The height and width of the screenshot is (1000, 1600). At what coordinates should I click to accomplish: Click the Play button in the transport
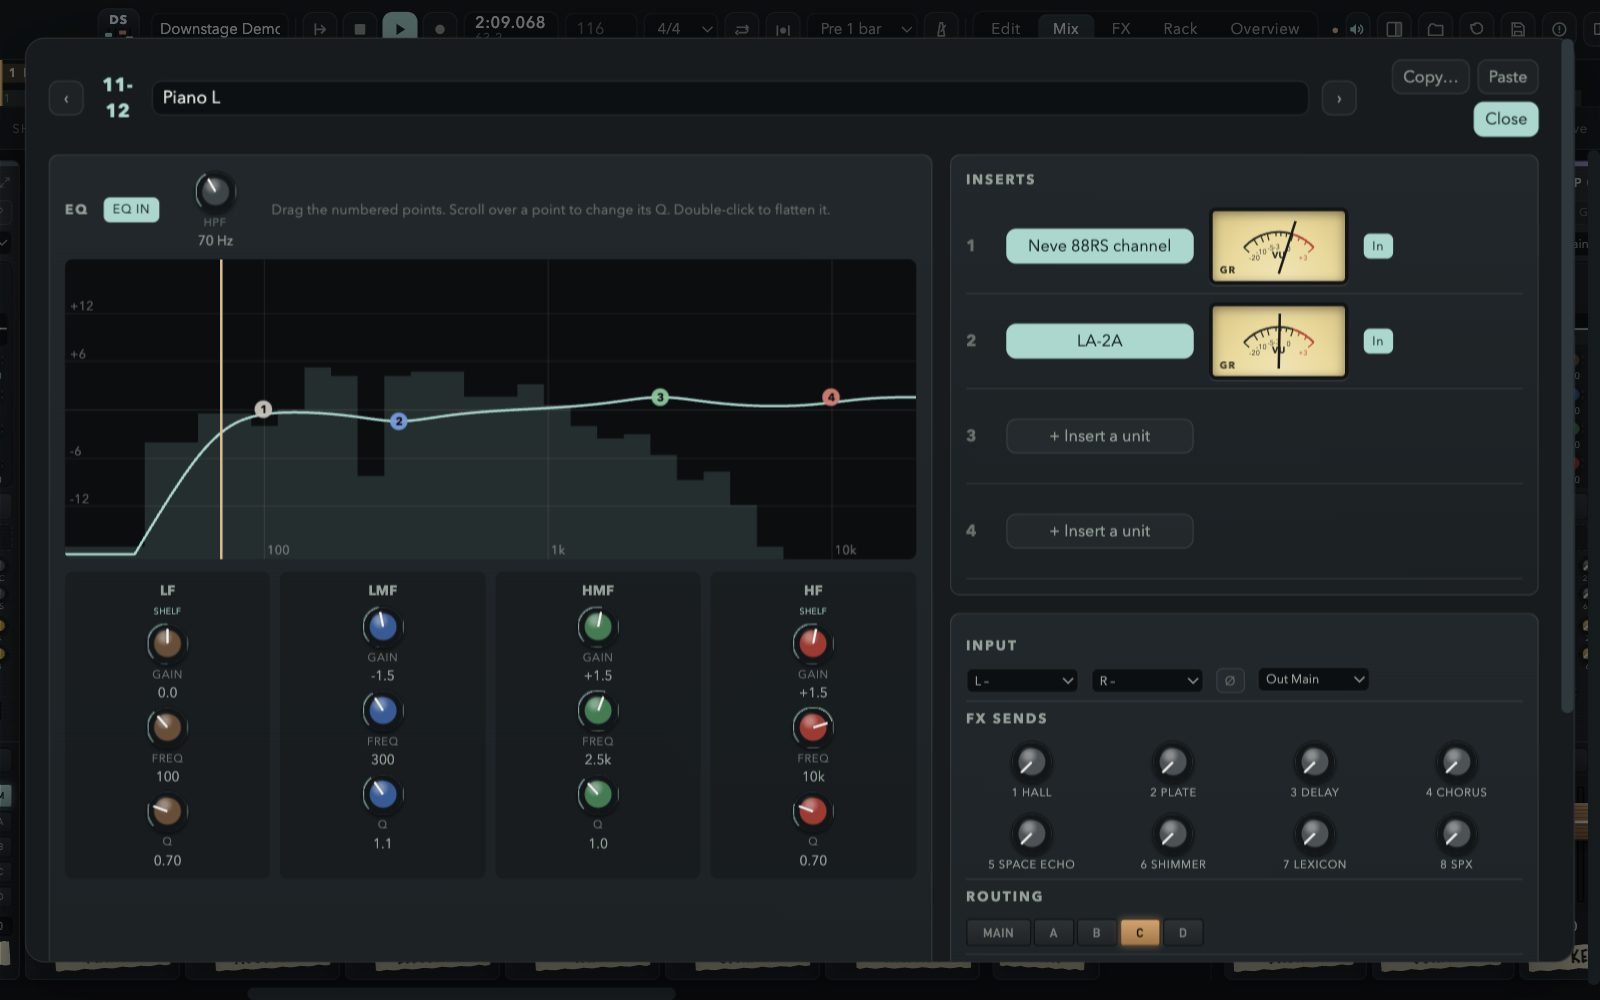(400, 28)
